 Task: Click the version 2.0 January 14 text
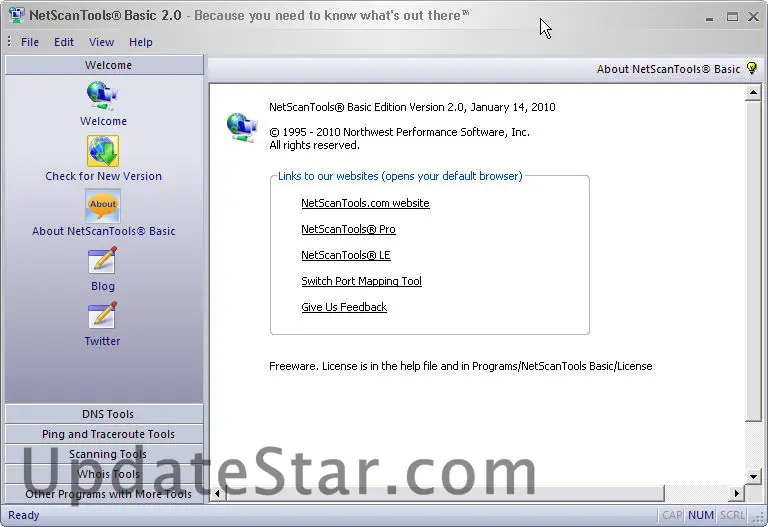[x=412, y=107]
